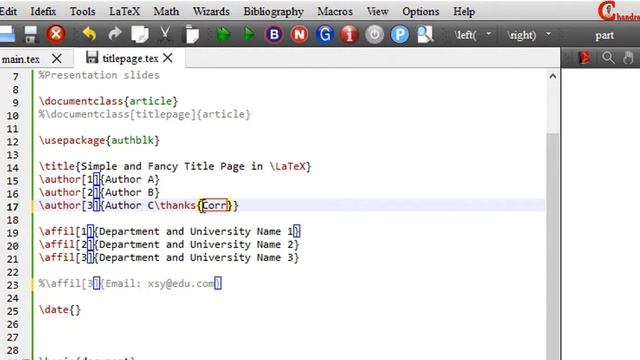Open viewer with page magnifier icon
640x360 pixels.
[x=425, y=34]
